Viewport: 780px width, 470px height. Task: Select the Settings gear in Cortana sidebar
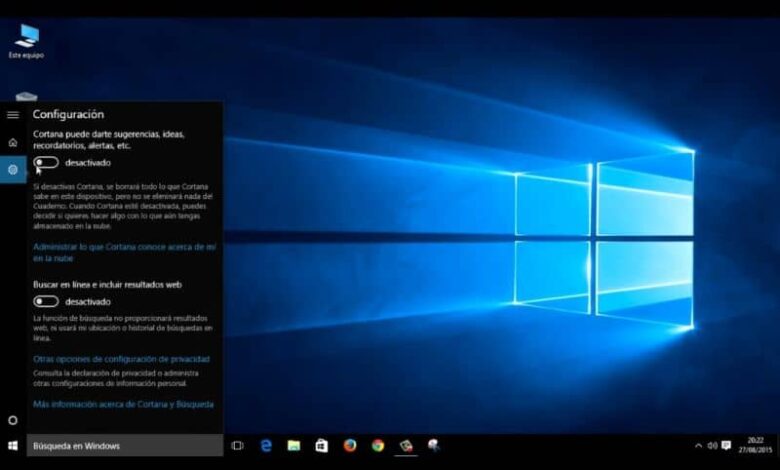tap(13, 170)
